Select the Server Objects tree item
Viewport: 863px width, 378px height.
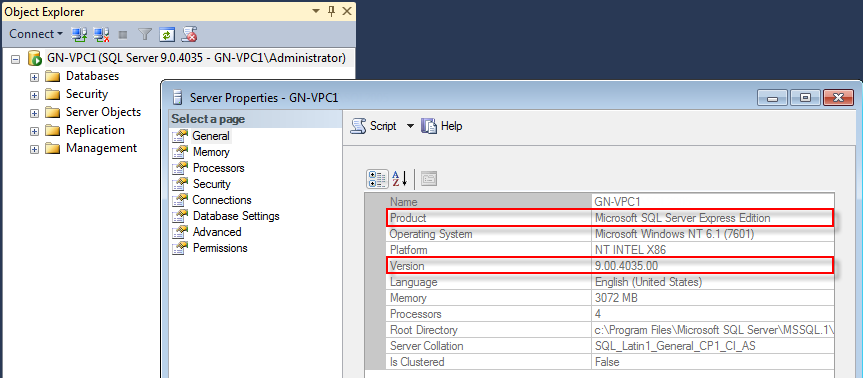(x=103, y=112)
